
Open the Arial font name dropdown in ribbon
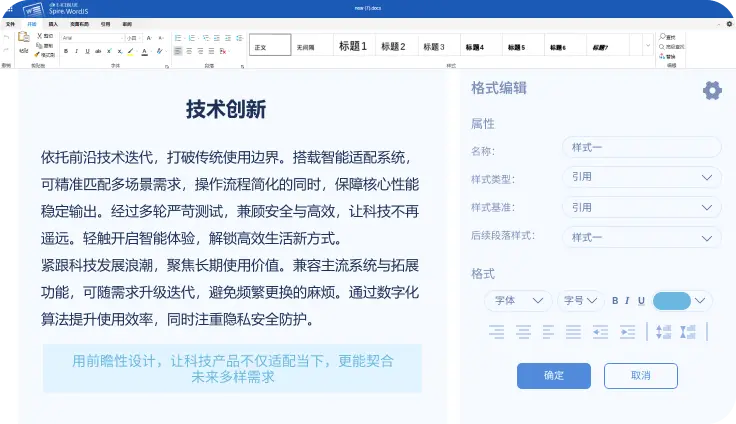93,38
